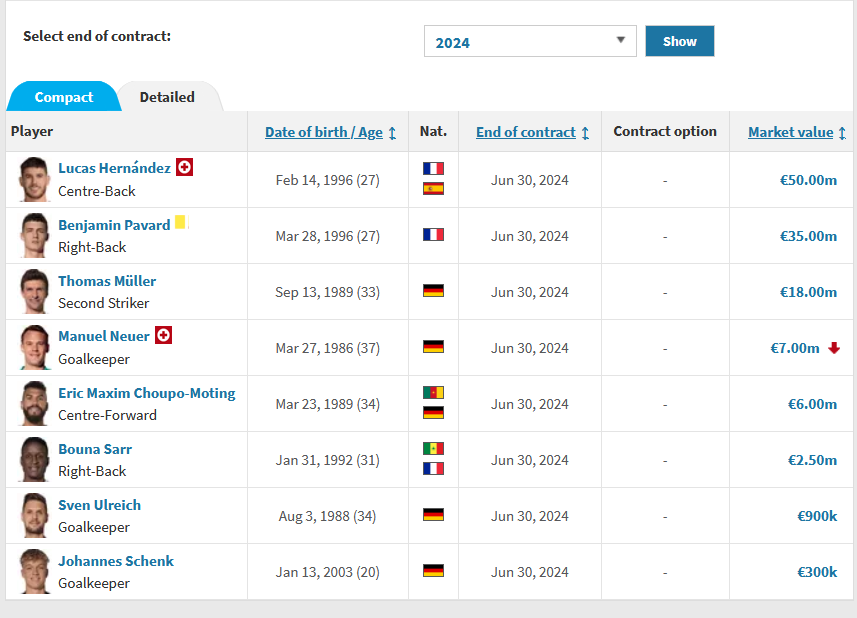Sort by End of contract column

point(526,132)
